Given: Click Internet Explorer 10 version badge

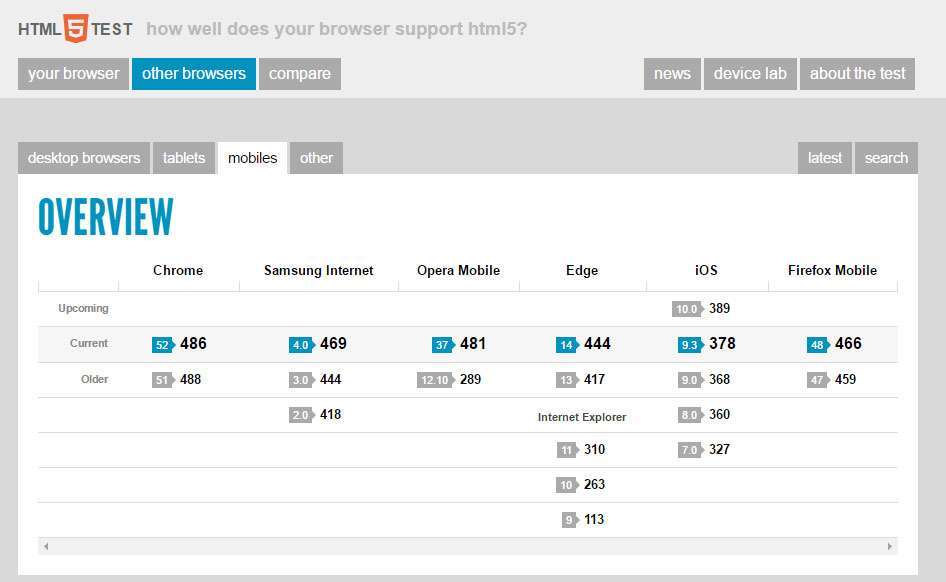Looking at the screenshot, I should 567,485.
